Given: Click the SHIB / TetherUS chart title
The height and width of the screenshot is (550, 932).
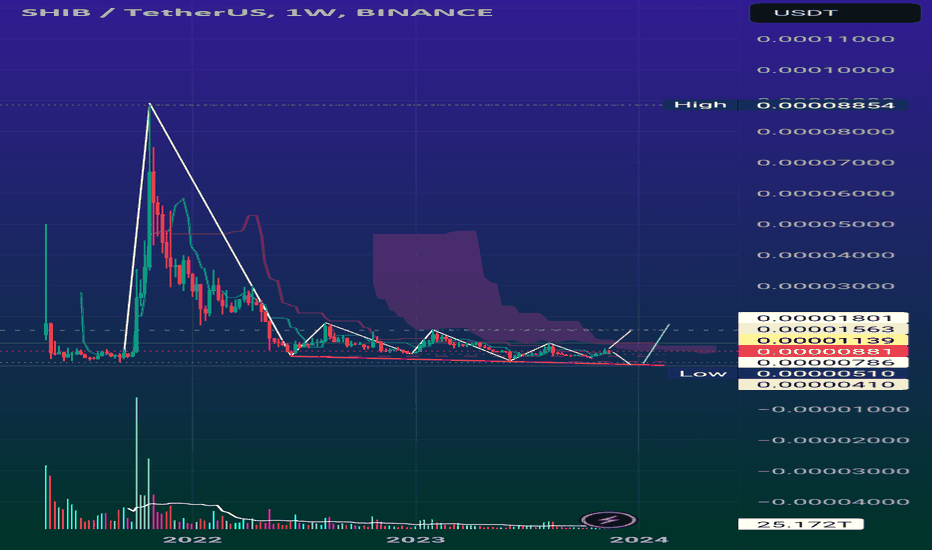Looking at the screenshot, I should (x=257, y=12).
